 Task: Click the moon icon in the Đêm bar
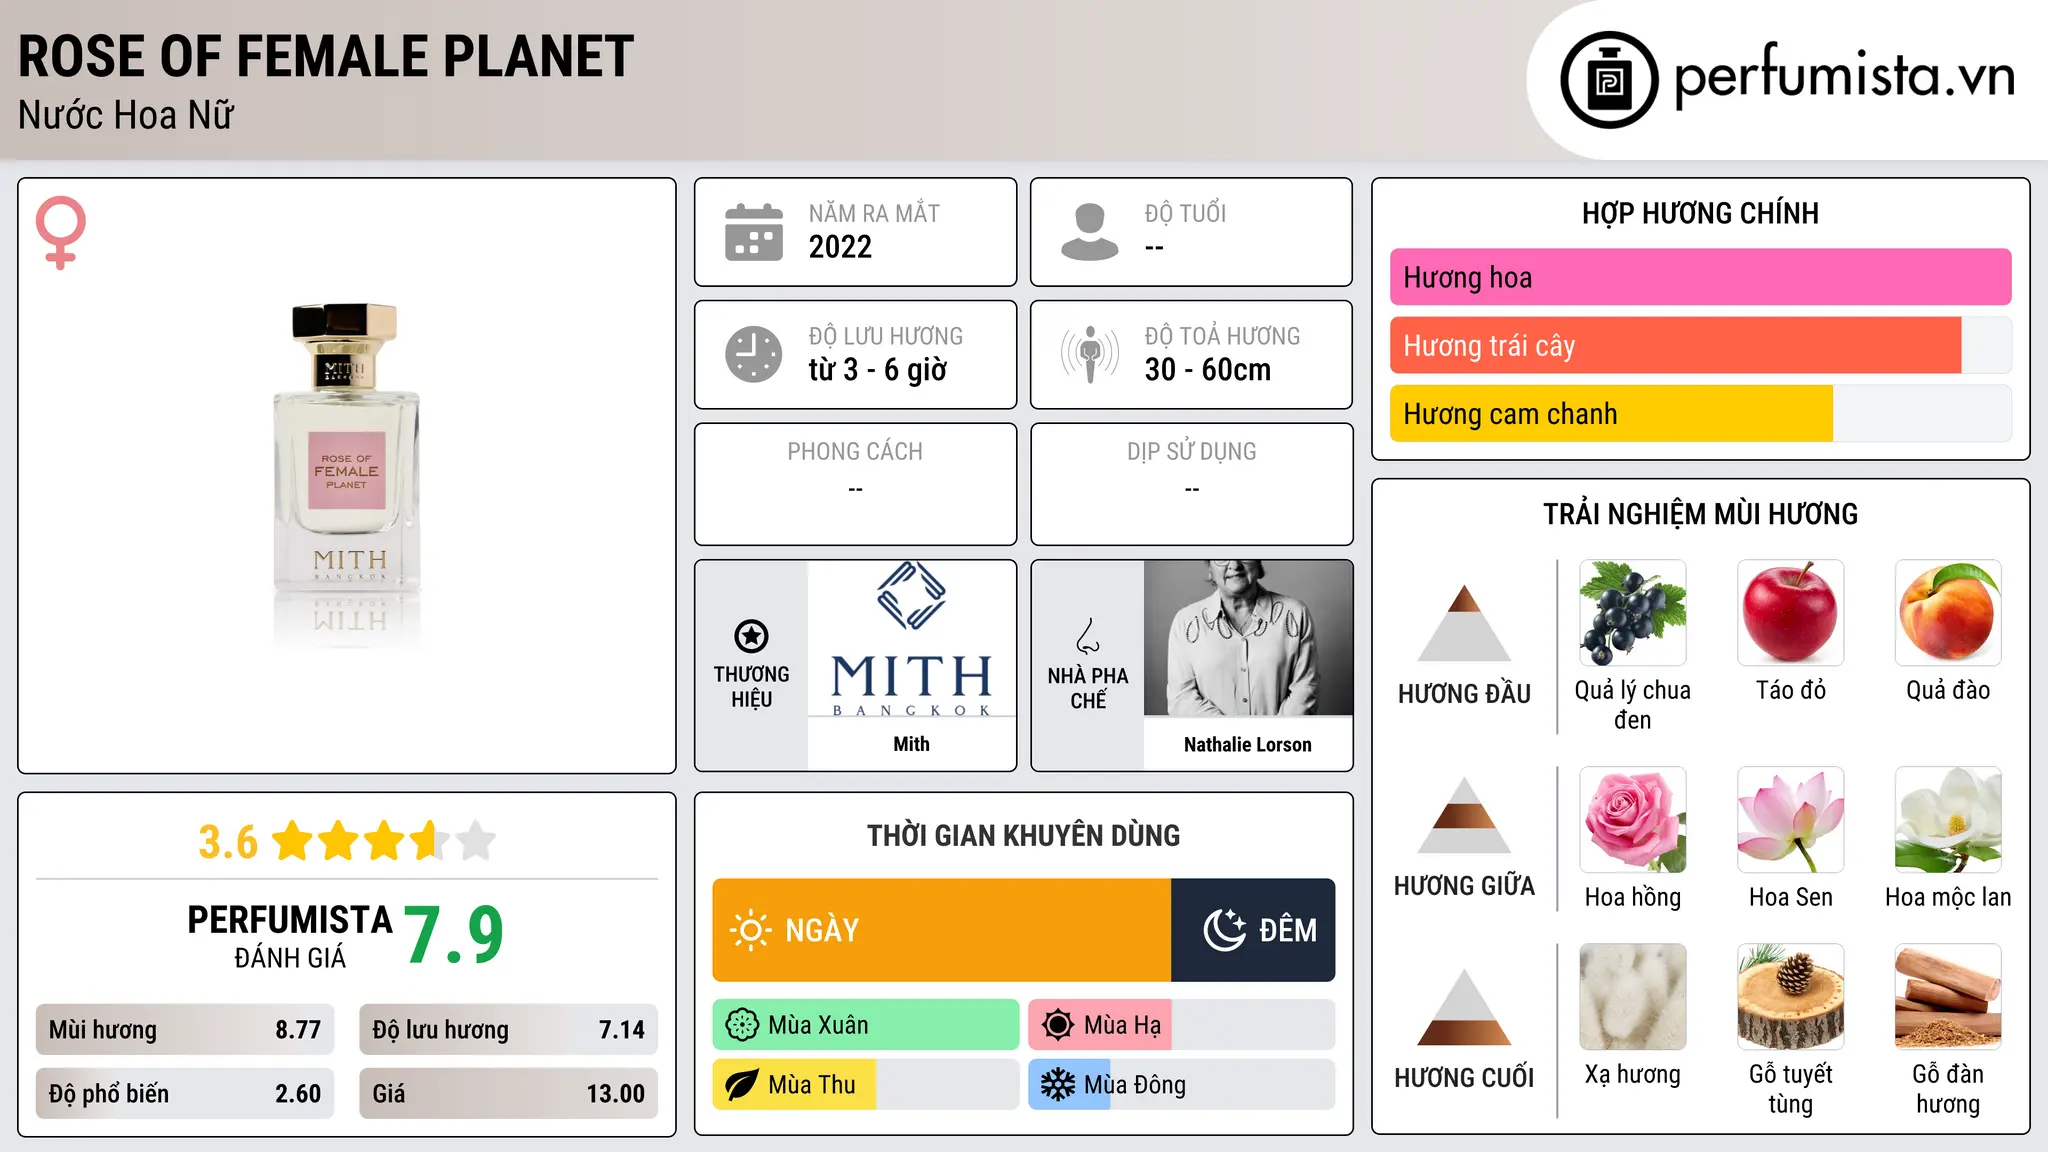pos(1225,930)
